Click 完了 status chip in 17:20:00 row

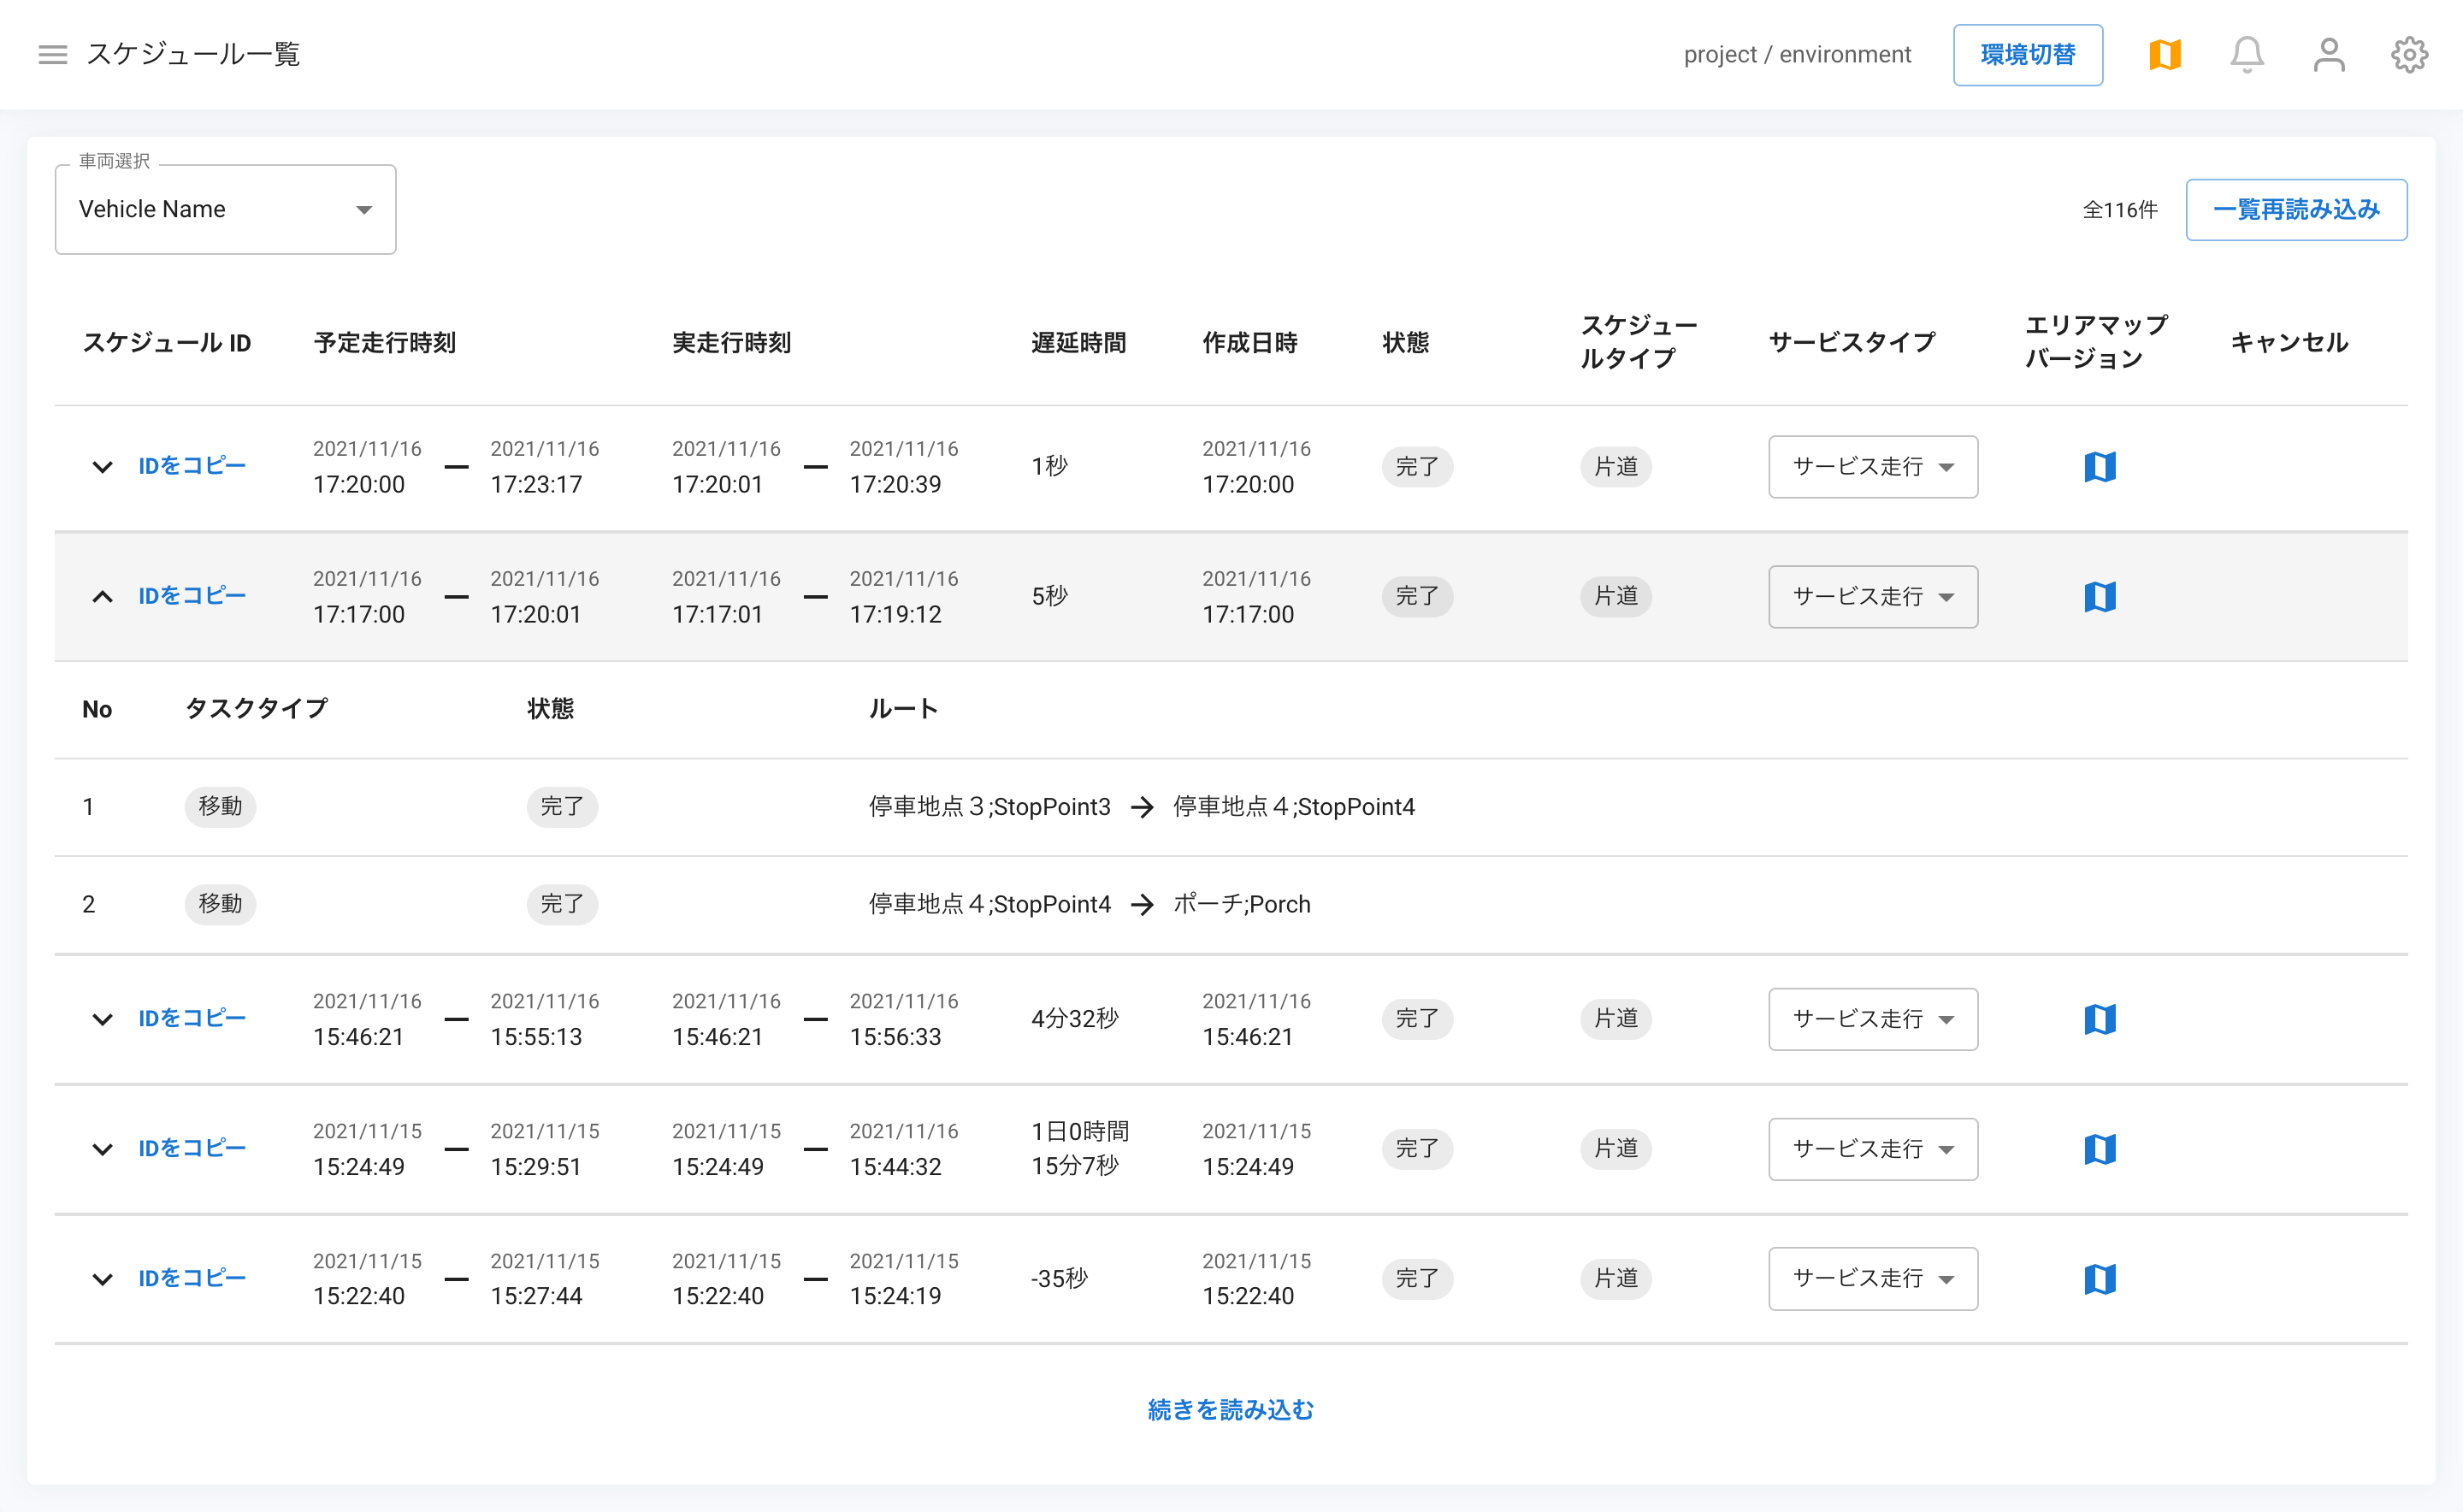pos(1417,466)
